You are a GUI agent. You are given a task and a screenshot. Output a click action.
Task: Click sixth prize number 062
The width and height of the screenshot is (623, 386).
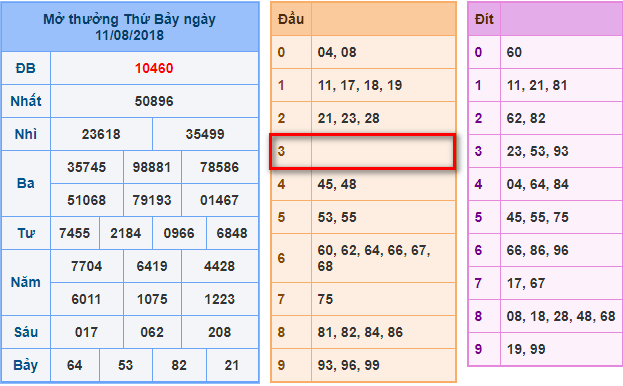(x=152, y=332)
